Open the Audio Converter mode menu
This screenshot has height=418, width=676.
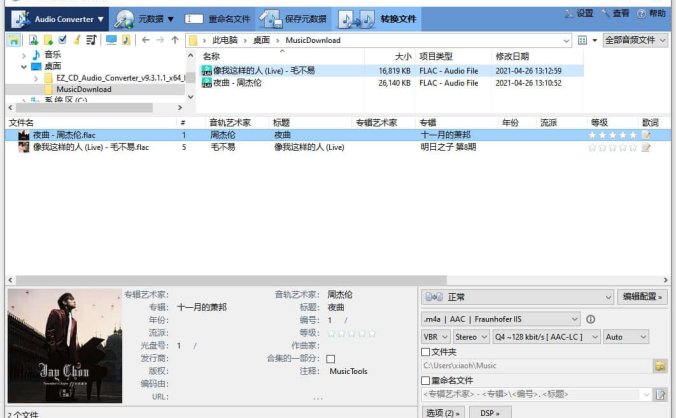tap(58, 19)
